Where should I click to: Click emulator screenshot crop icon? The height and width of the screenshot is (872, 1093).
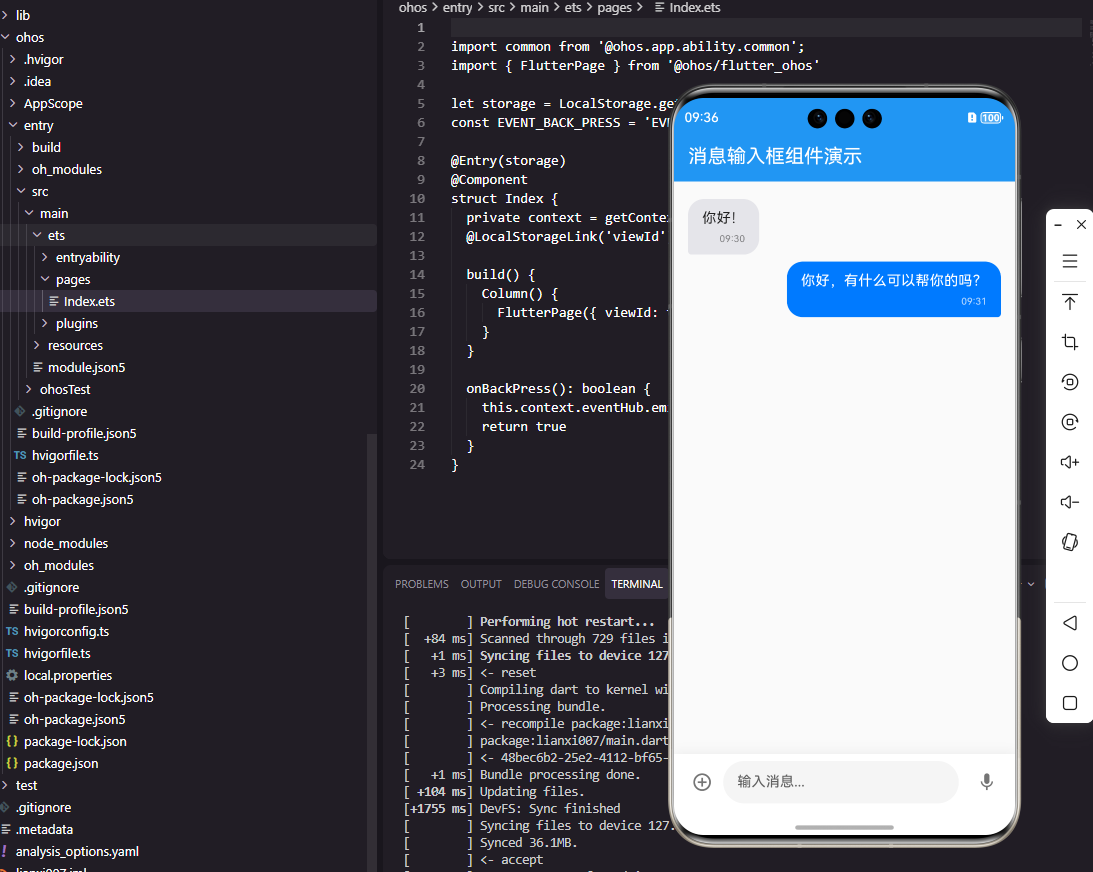pos(1070,342)
